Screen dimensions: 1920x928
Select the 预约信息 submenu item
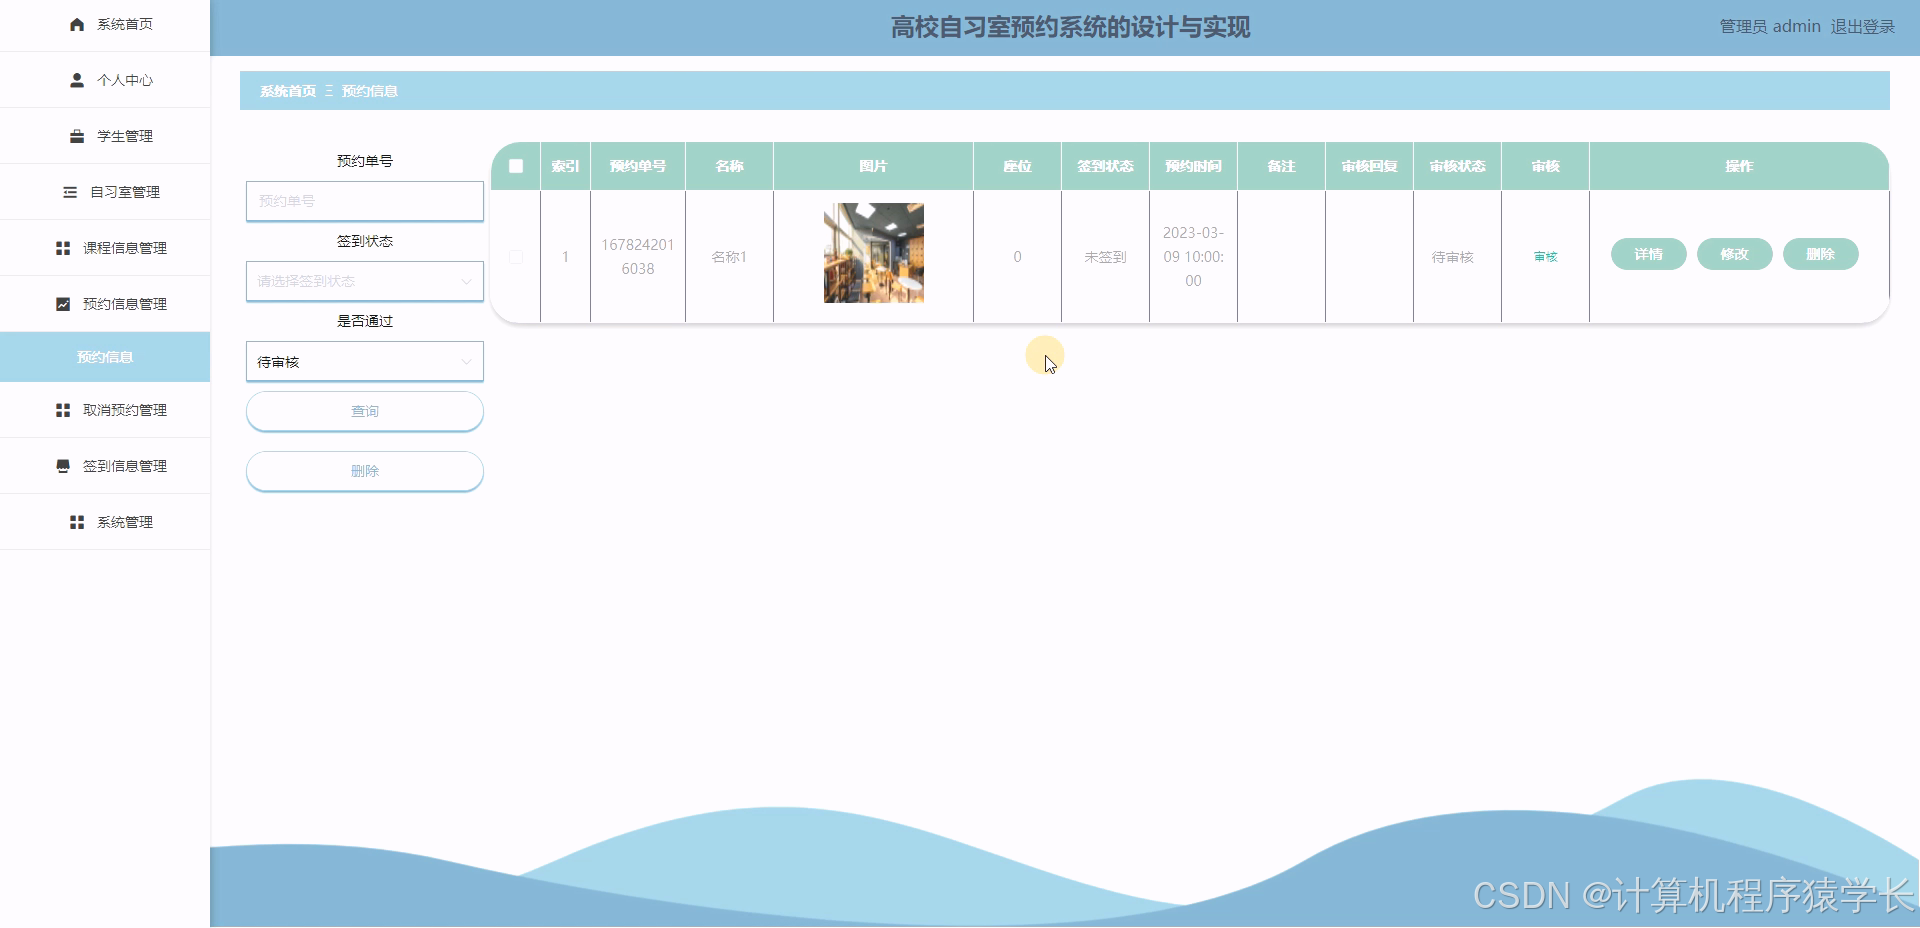coord(105,357)
